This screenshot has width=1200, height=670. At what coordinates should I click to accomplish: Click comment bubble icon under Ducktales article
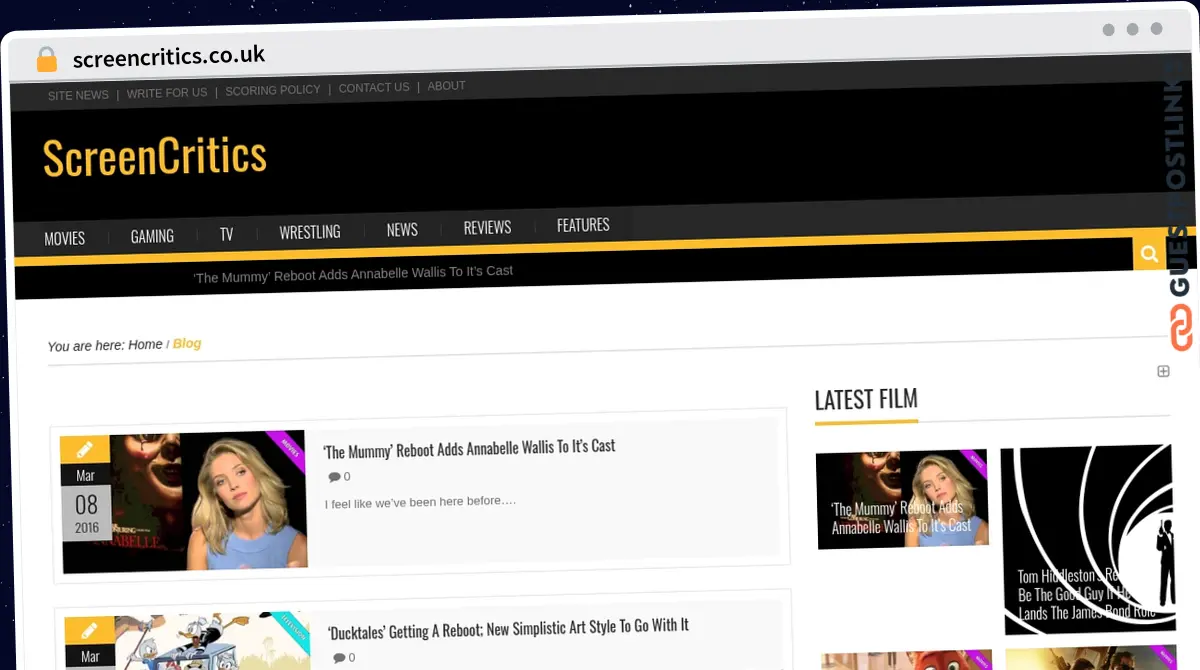339,657
